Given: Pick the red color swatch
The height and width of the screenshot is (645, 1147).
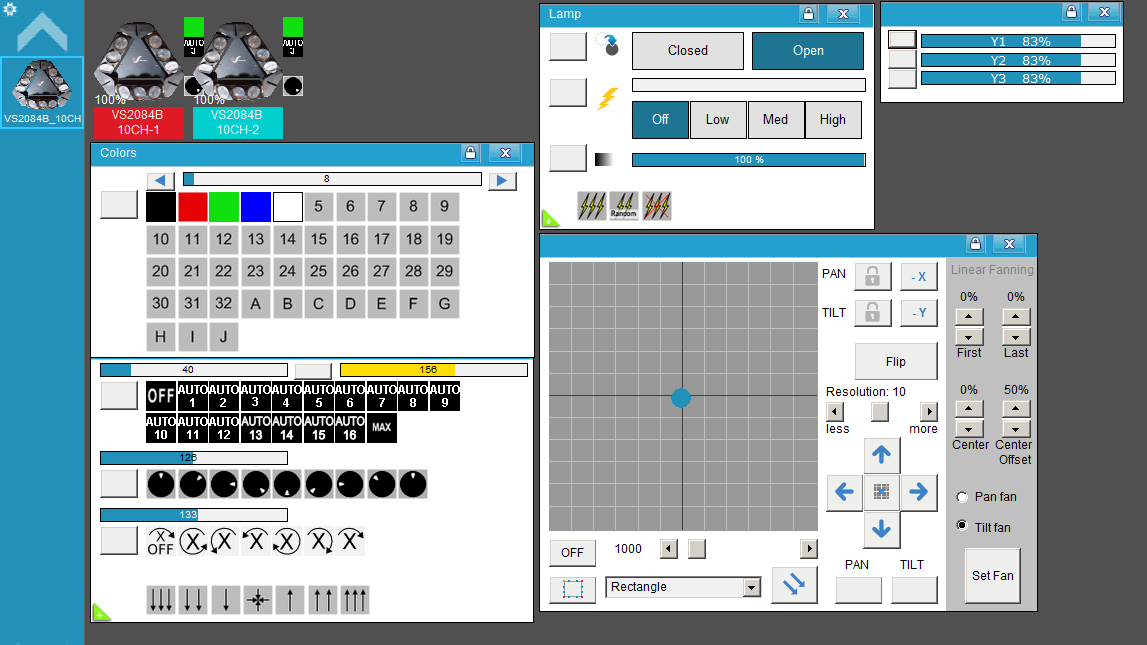Looking at the screenshot, I should pos(192,207).
